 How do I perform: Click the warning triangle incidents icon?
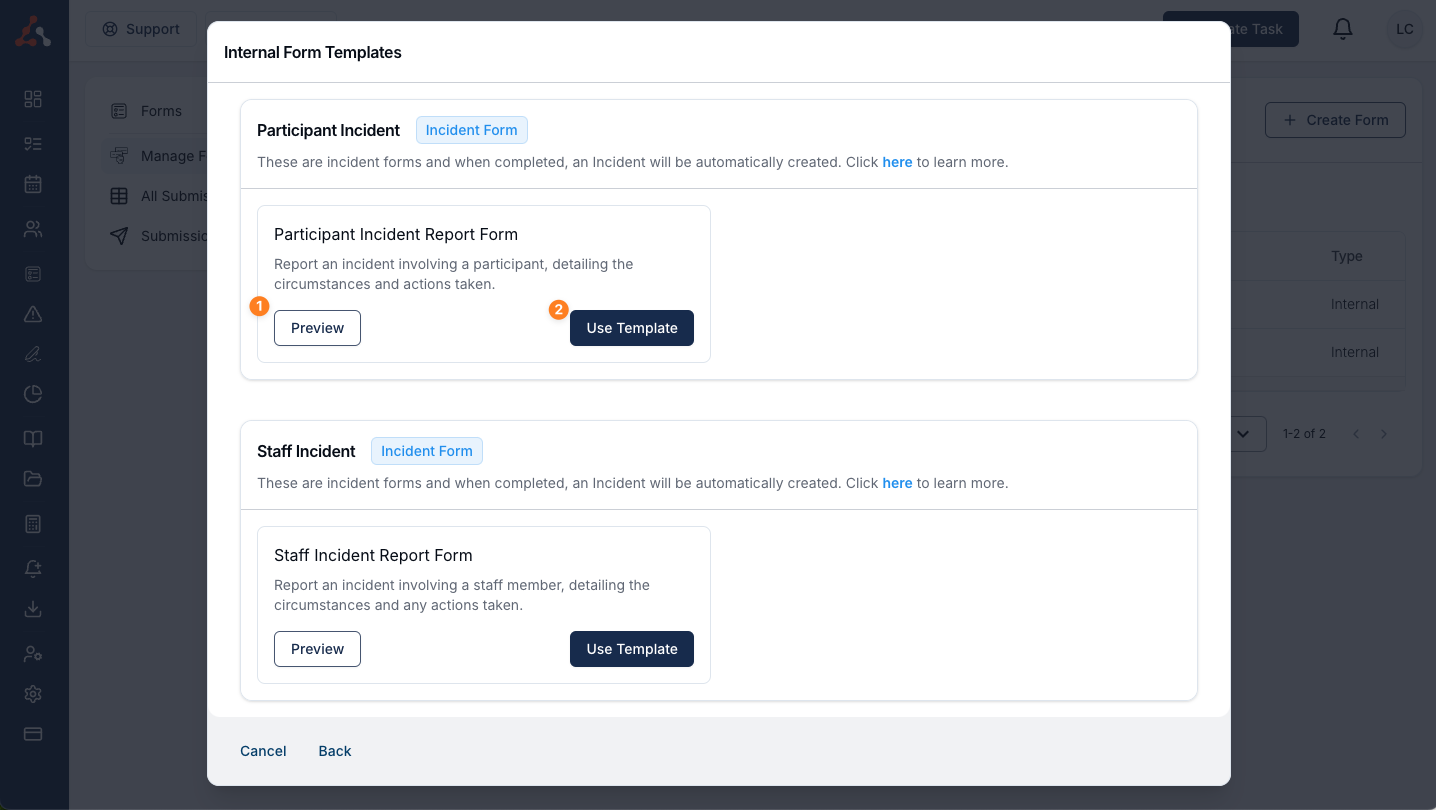click(x=33, y=314)
